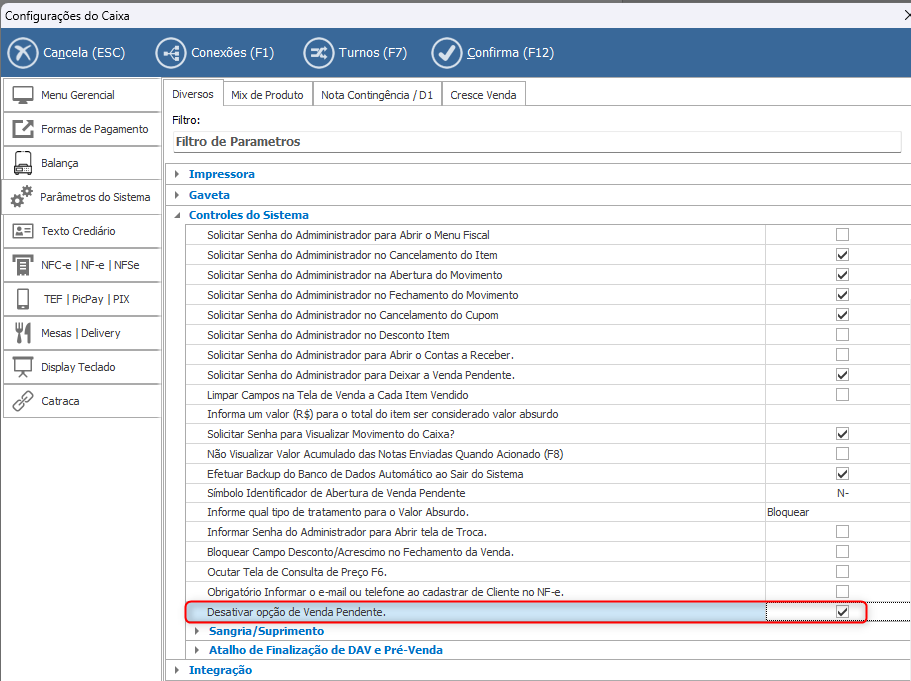Click TEF | PicPay | PIX phone icon
Viewport: 911px width, 681px height.
point(23,299)
